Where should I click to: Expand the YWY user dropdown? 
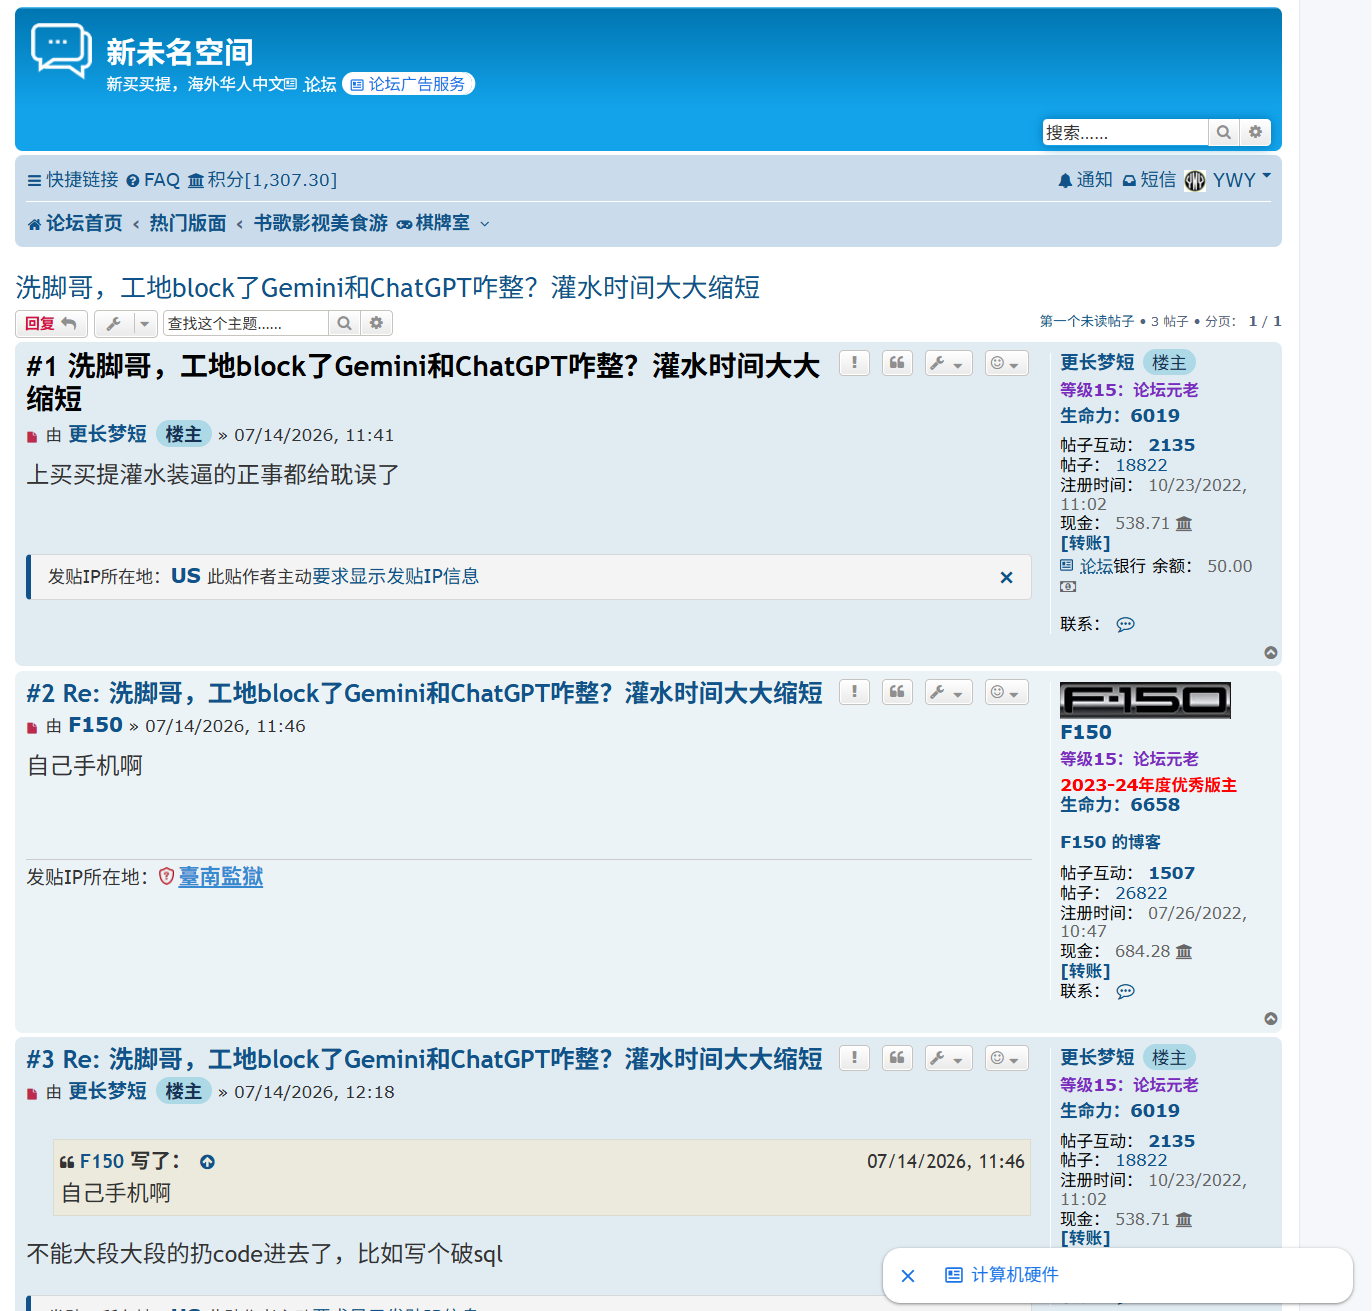click(1267, 176)
